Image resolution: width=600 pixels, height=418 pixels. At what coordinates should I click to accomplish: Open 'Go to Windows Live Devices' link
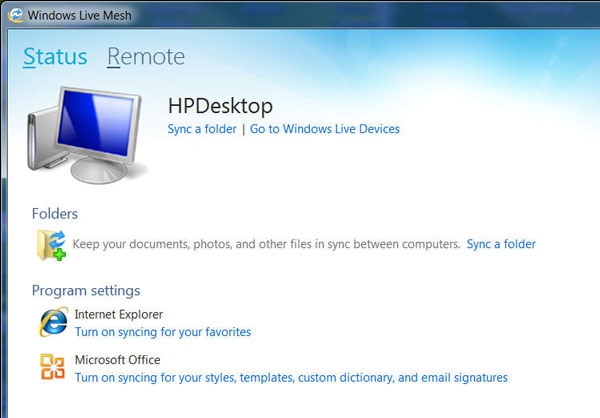pyautogui.click(x=324, y=129)
